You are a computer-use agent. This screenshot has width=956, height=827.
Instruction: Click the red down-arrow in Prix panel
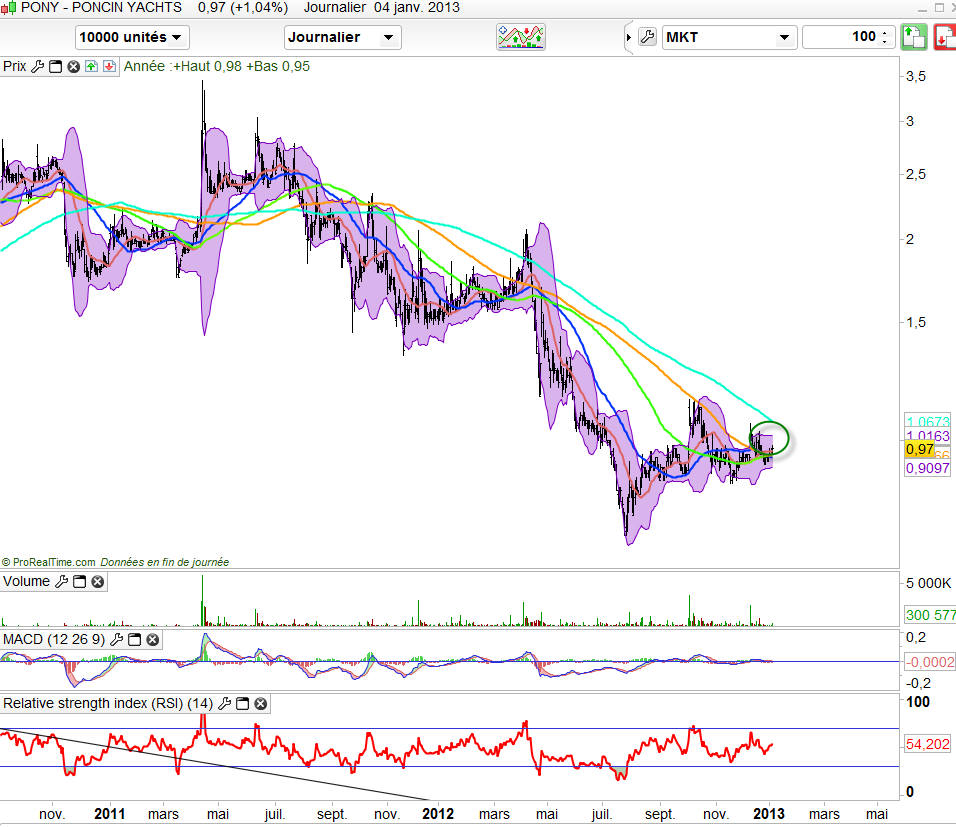click(107, 67)
